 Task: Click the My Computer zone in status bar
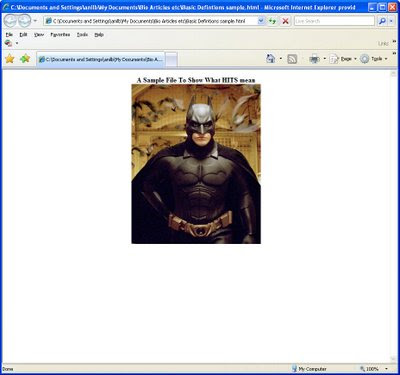point(309,369)
